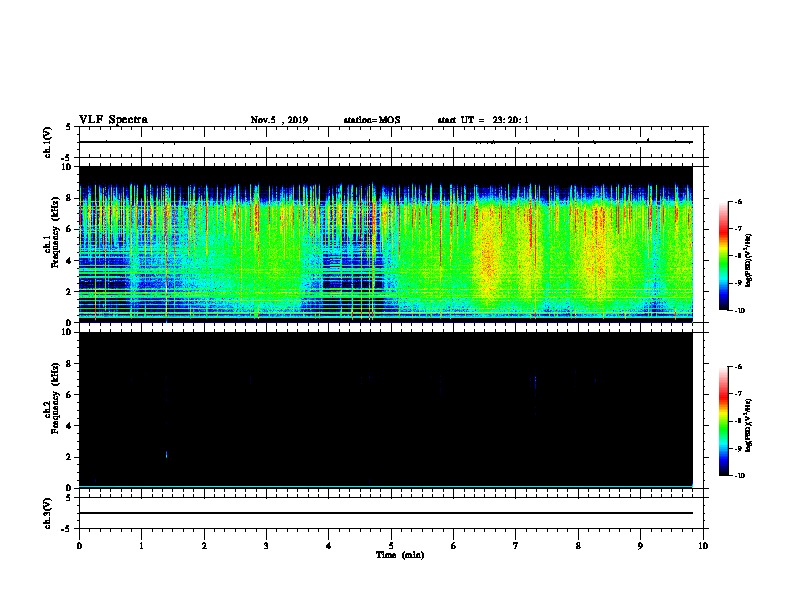Click the ch.2 spectrogram color scale bar
The image size is (792, 612).
click(x=724, y=421)
